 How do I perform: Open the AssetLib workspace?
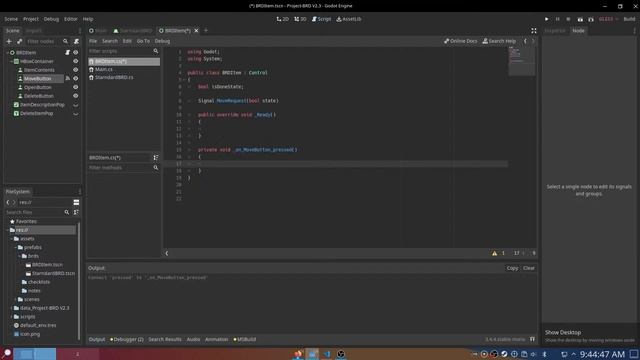[x=349, y=19]
